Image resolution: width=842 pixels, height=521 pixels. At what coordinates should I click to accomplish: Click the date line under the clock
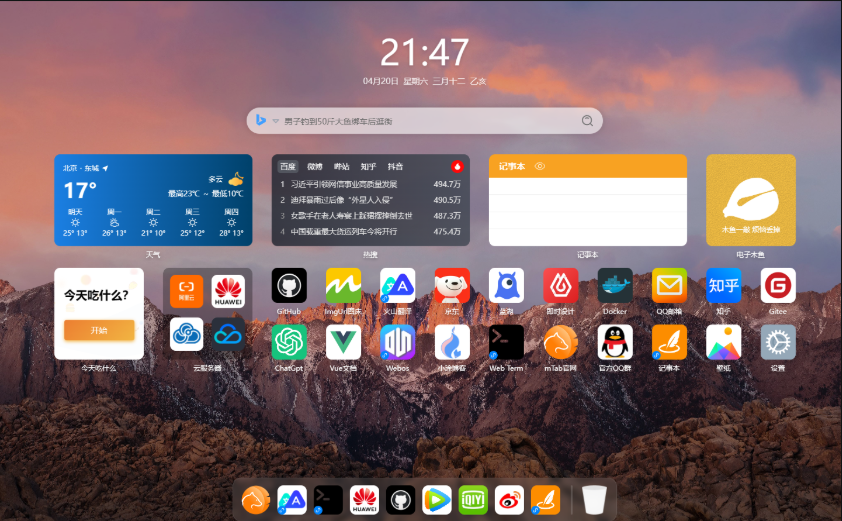coord(425,81)
